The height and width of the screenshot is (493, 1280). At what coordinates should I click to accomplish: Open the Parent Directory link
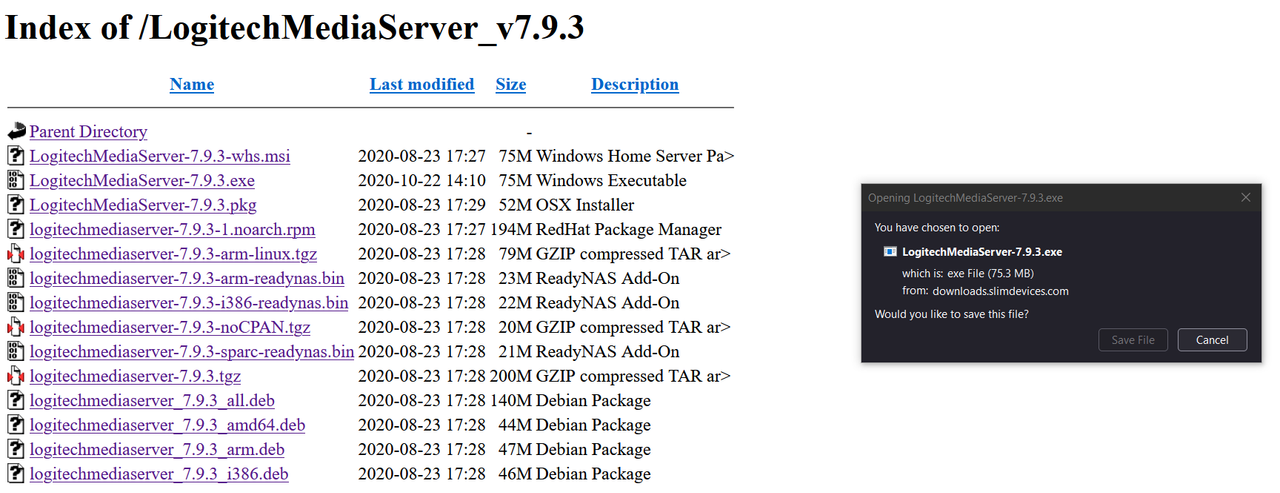88,131
